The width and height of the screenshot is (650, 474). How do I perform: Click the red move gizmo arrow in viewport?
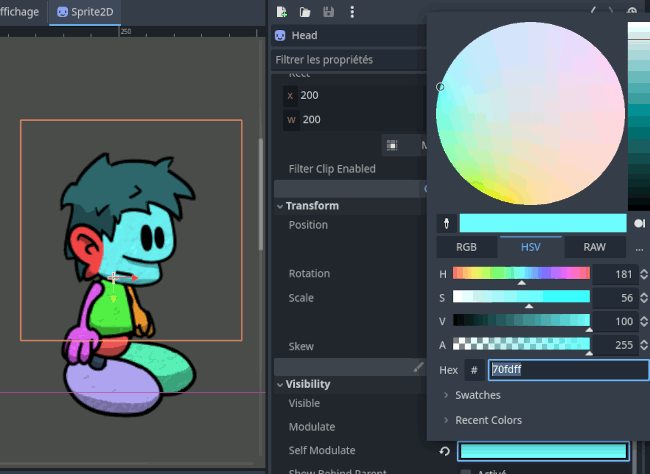[x=129, y=278]
